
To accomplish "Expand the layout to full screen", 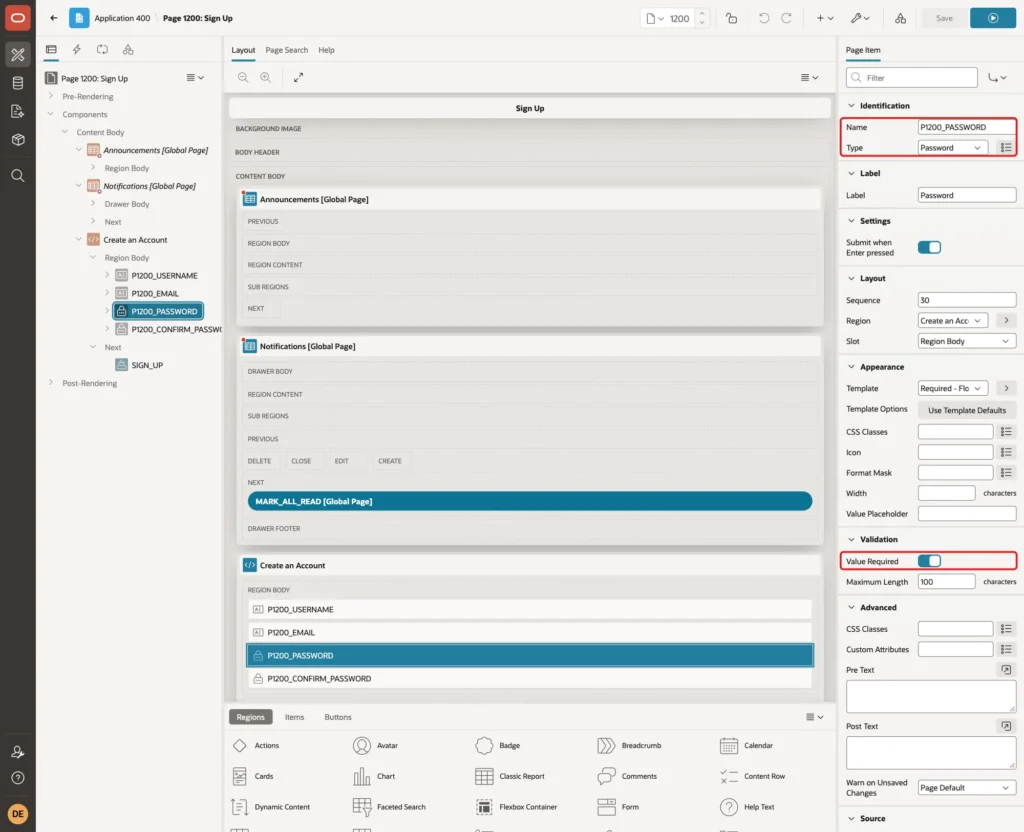I will 298,78.
